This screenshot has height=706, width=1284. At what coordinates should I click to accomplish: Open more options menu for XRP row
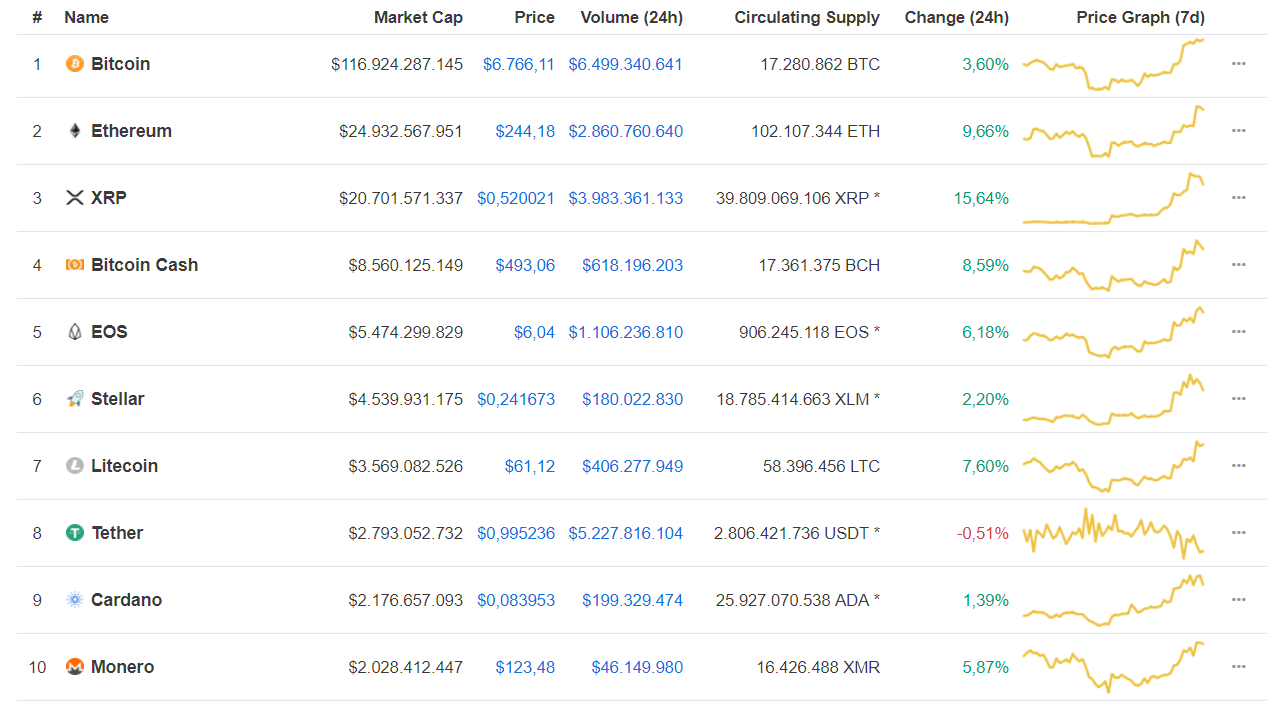[1239, 198]
